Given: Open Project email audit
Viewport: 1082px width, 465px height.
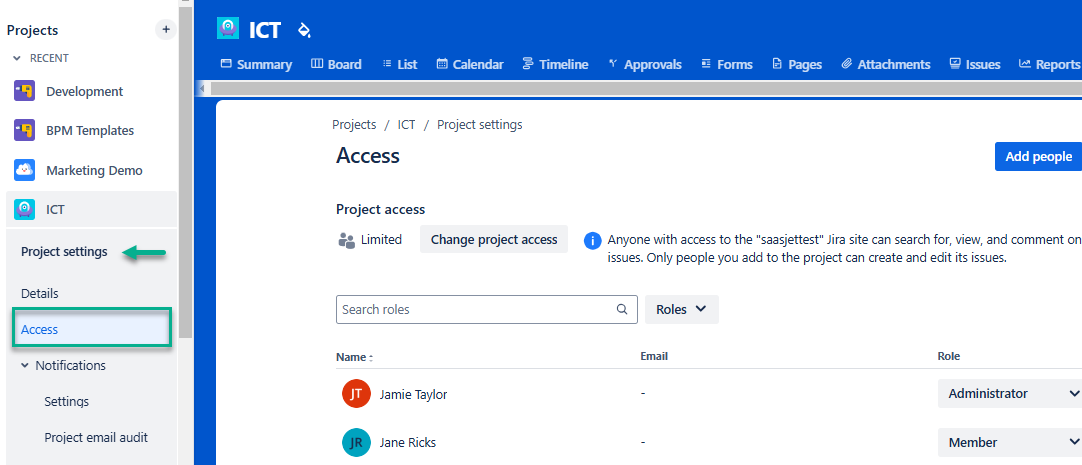Looking at the screenshot, I should pos(96,437).
